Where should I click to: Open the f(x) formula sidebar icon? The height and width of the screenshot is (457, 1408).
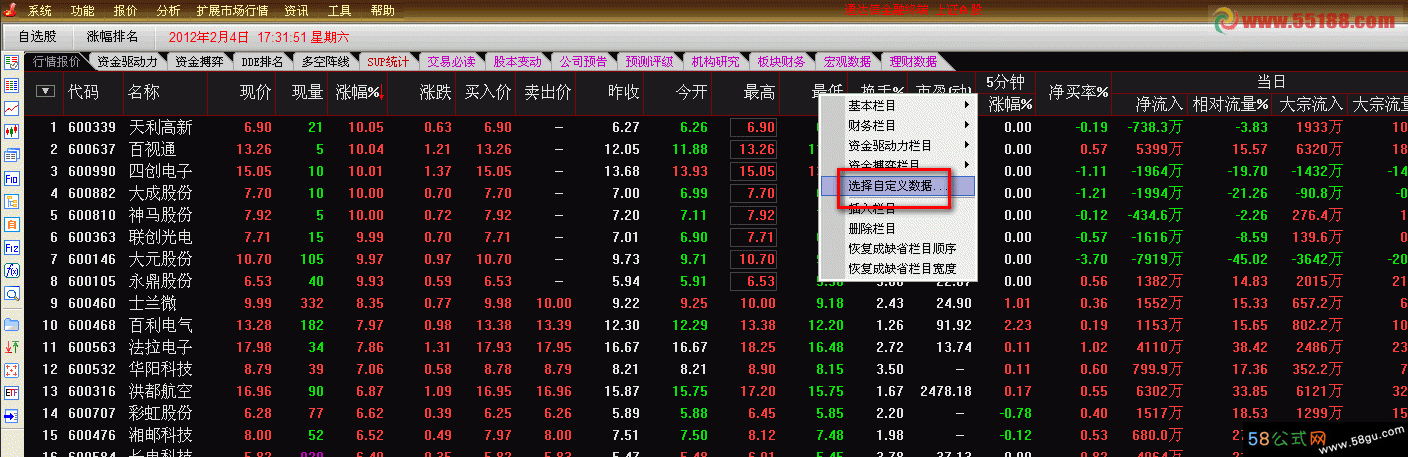(11, 270)
